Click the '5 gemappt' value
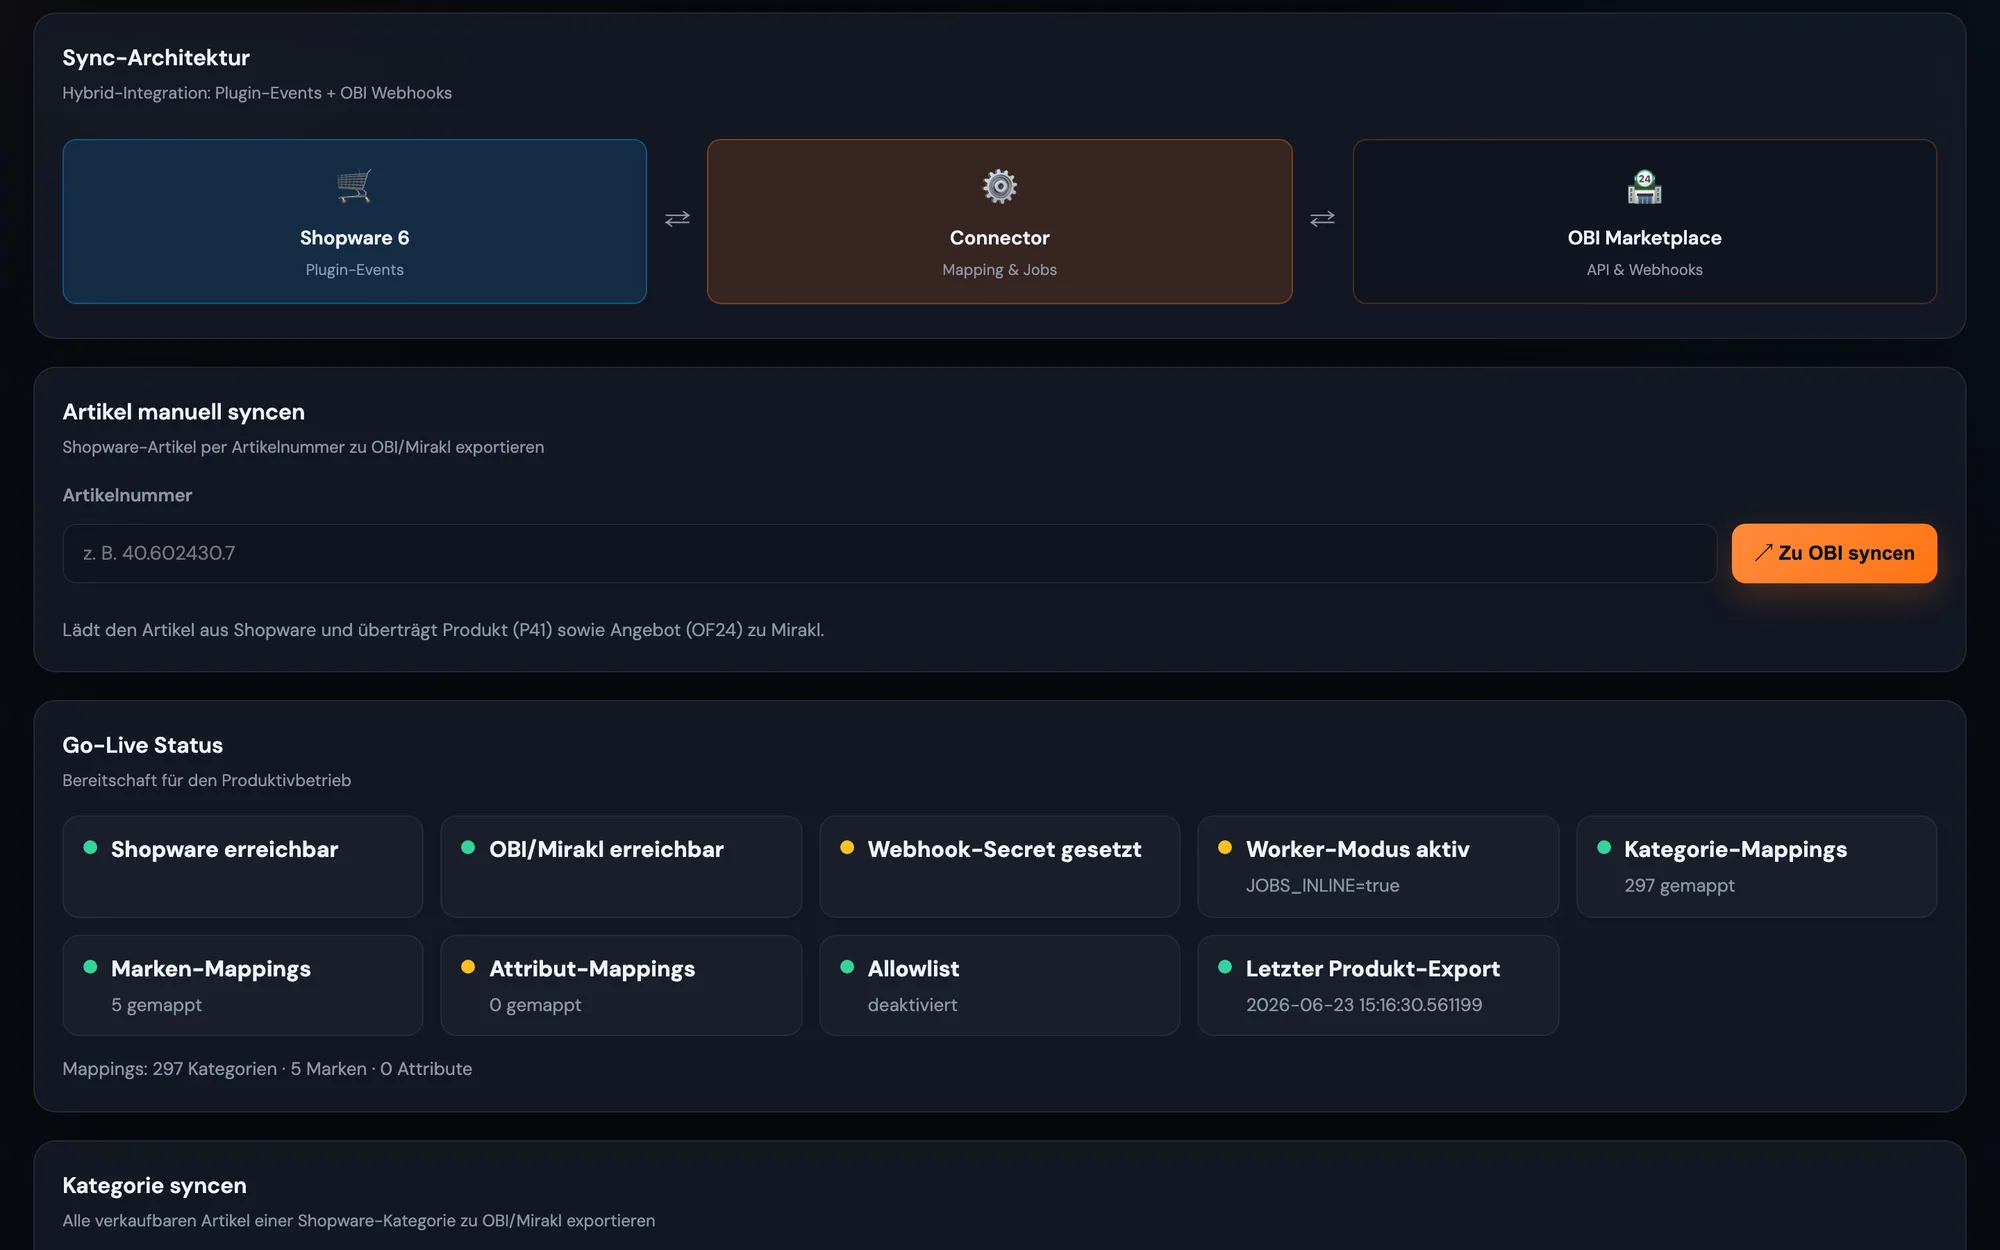 156,1005
